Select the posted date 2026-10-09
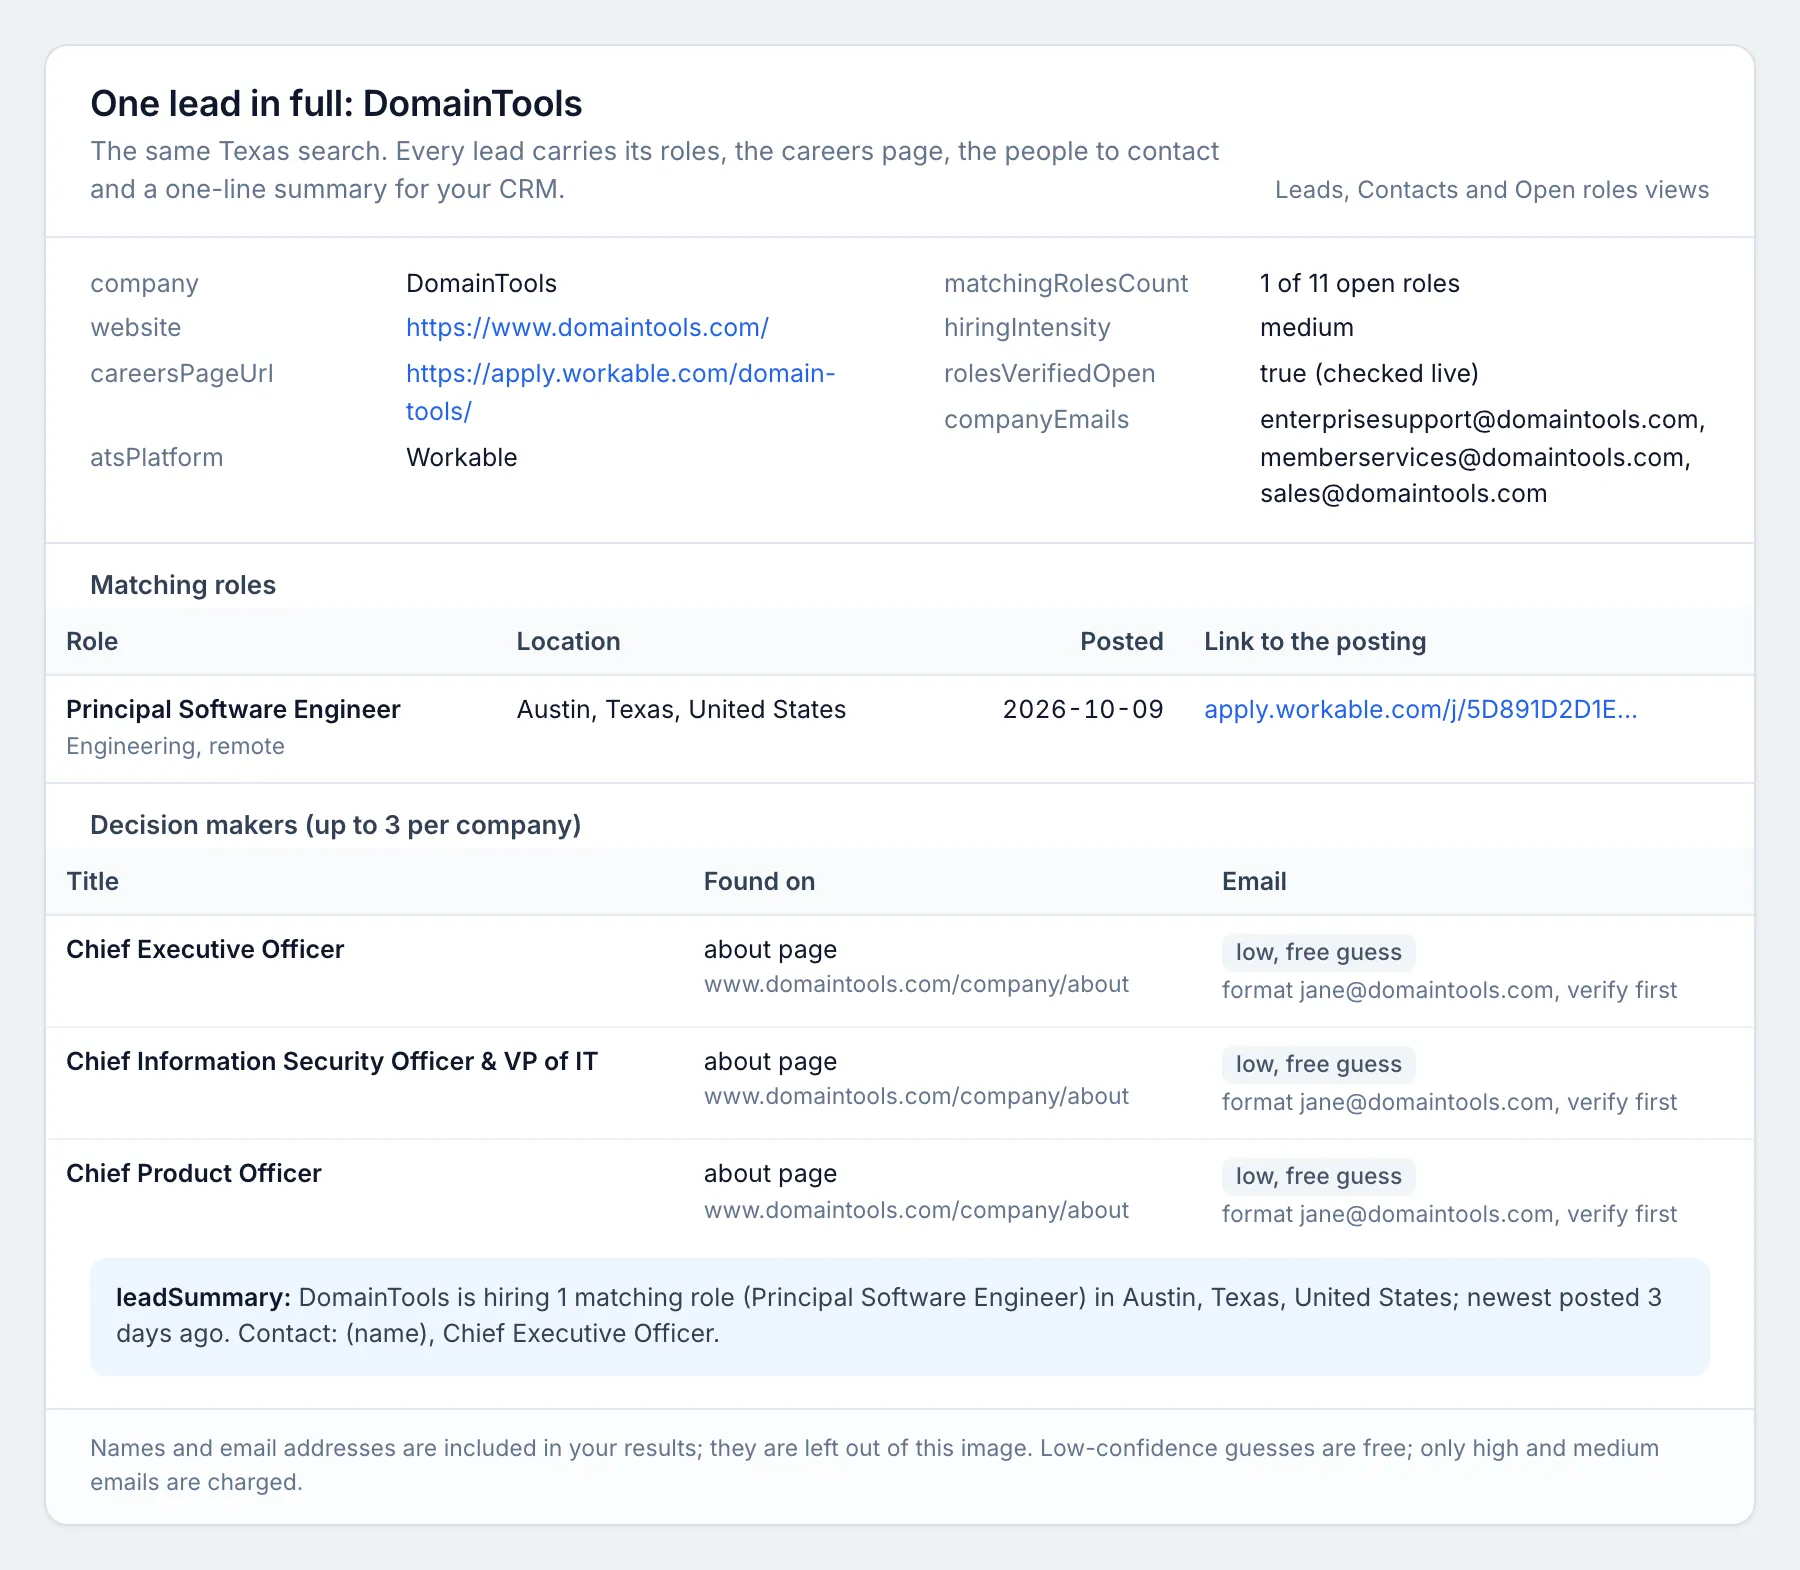 (1083, 710)
